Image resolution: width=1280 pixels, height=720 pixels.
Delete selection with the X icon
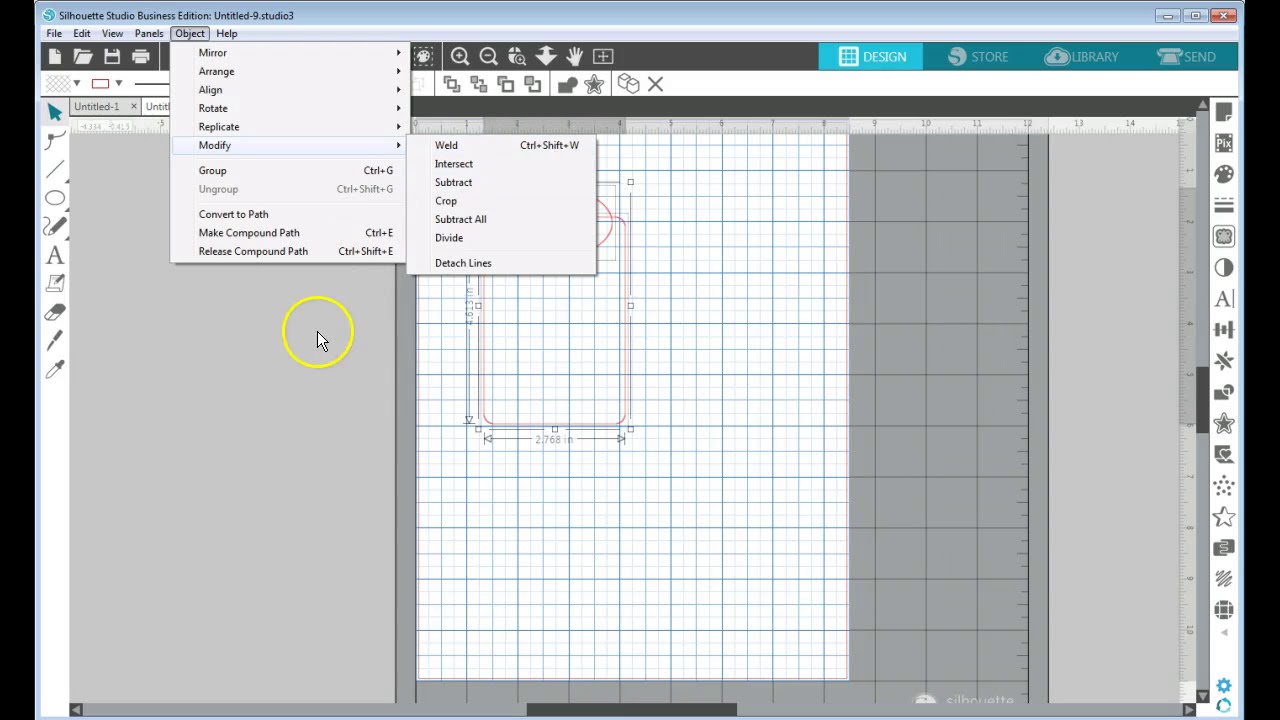click(x=656, y=85)
